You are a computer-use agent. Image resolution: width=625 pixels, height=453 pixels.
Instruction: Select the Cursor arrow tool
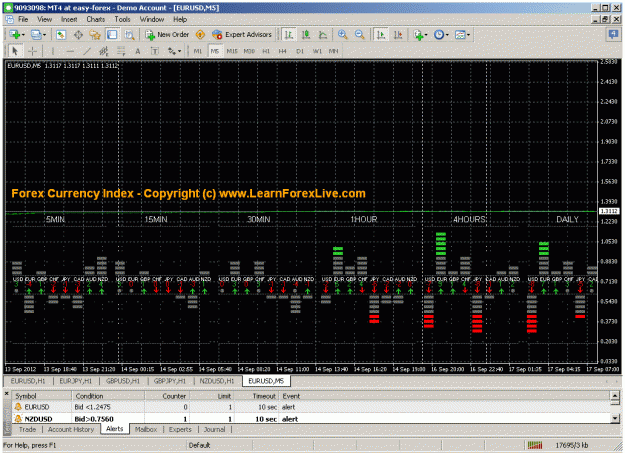tap(15, 51)
